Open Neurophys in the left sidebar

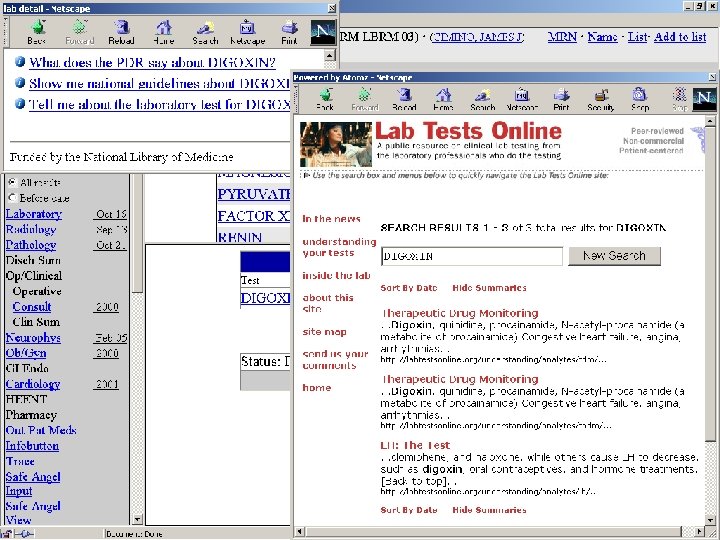coord(33,338)
